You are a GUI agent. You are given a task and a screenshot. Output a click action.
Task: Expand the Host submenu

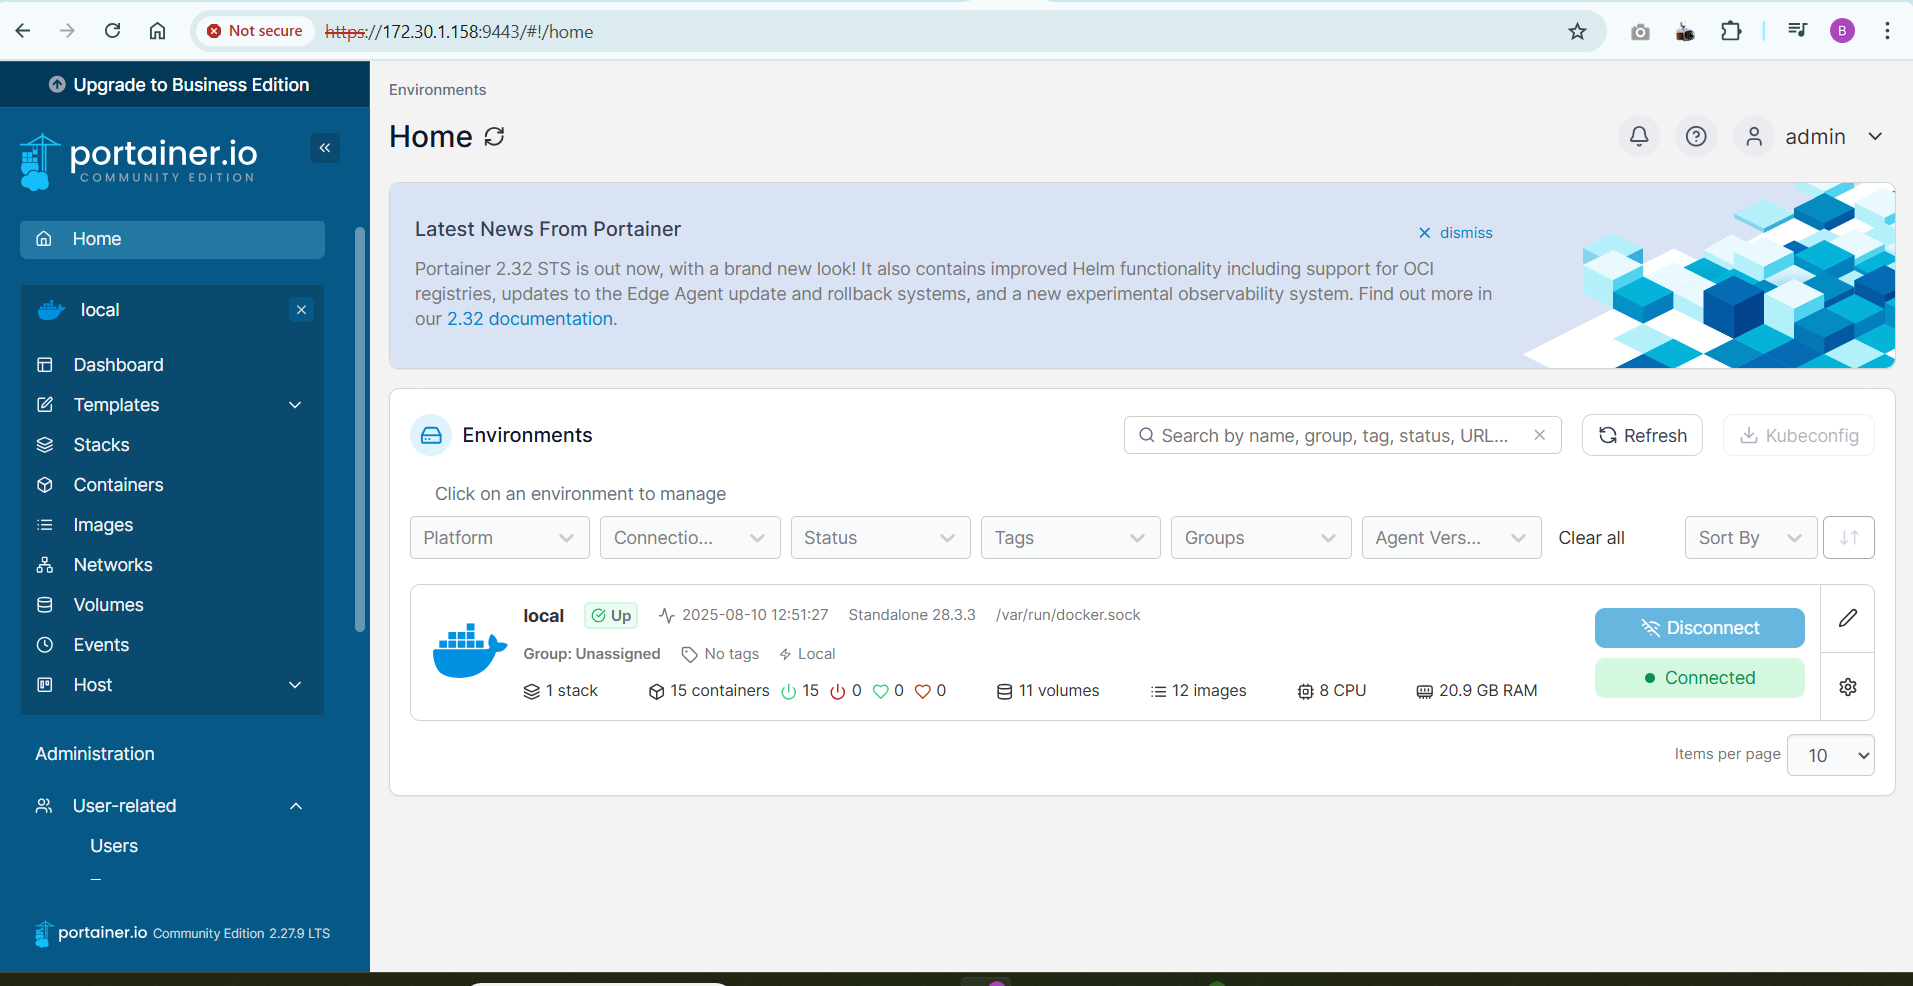click(x=295, y=685)
